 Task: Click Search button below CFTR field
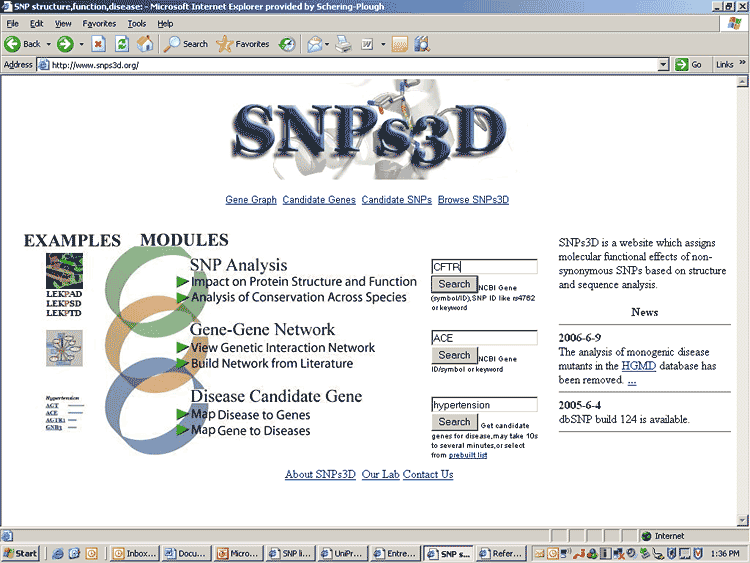(x=454, y=284)
